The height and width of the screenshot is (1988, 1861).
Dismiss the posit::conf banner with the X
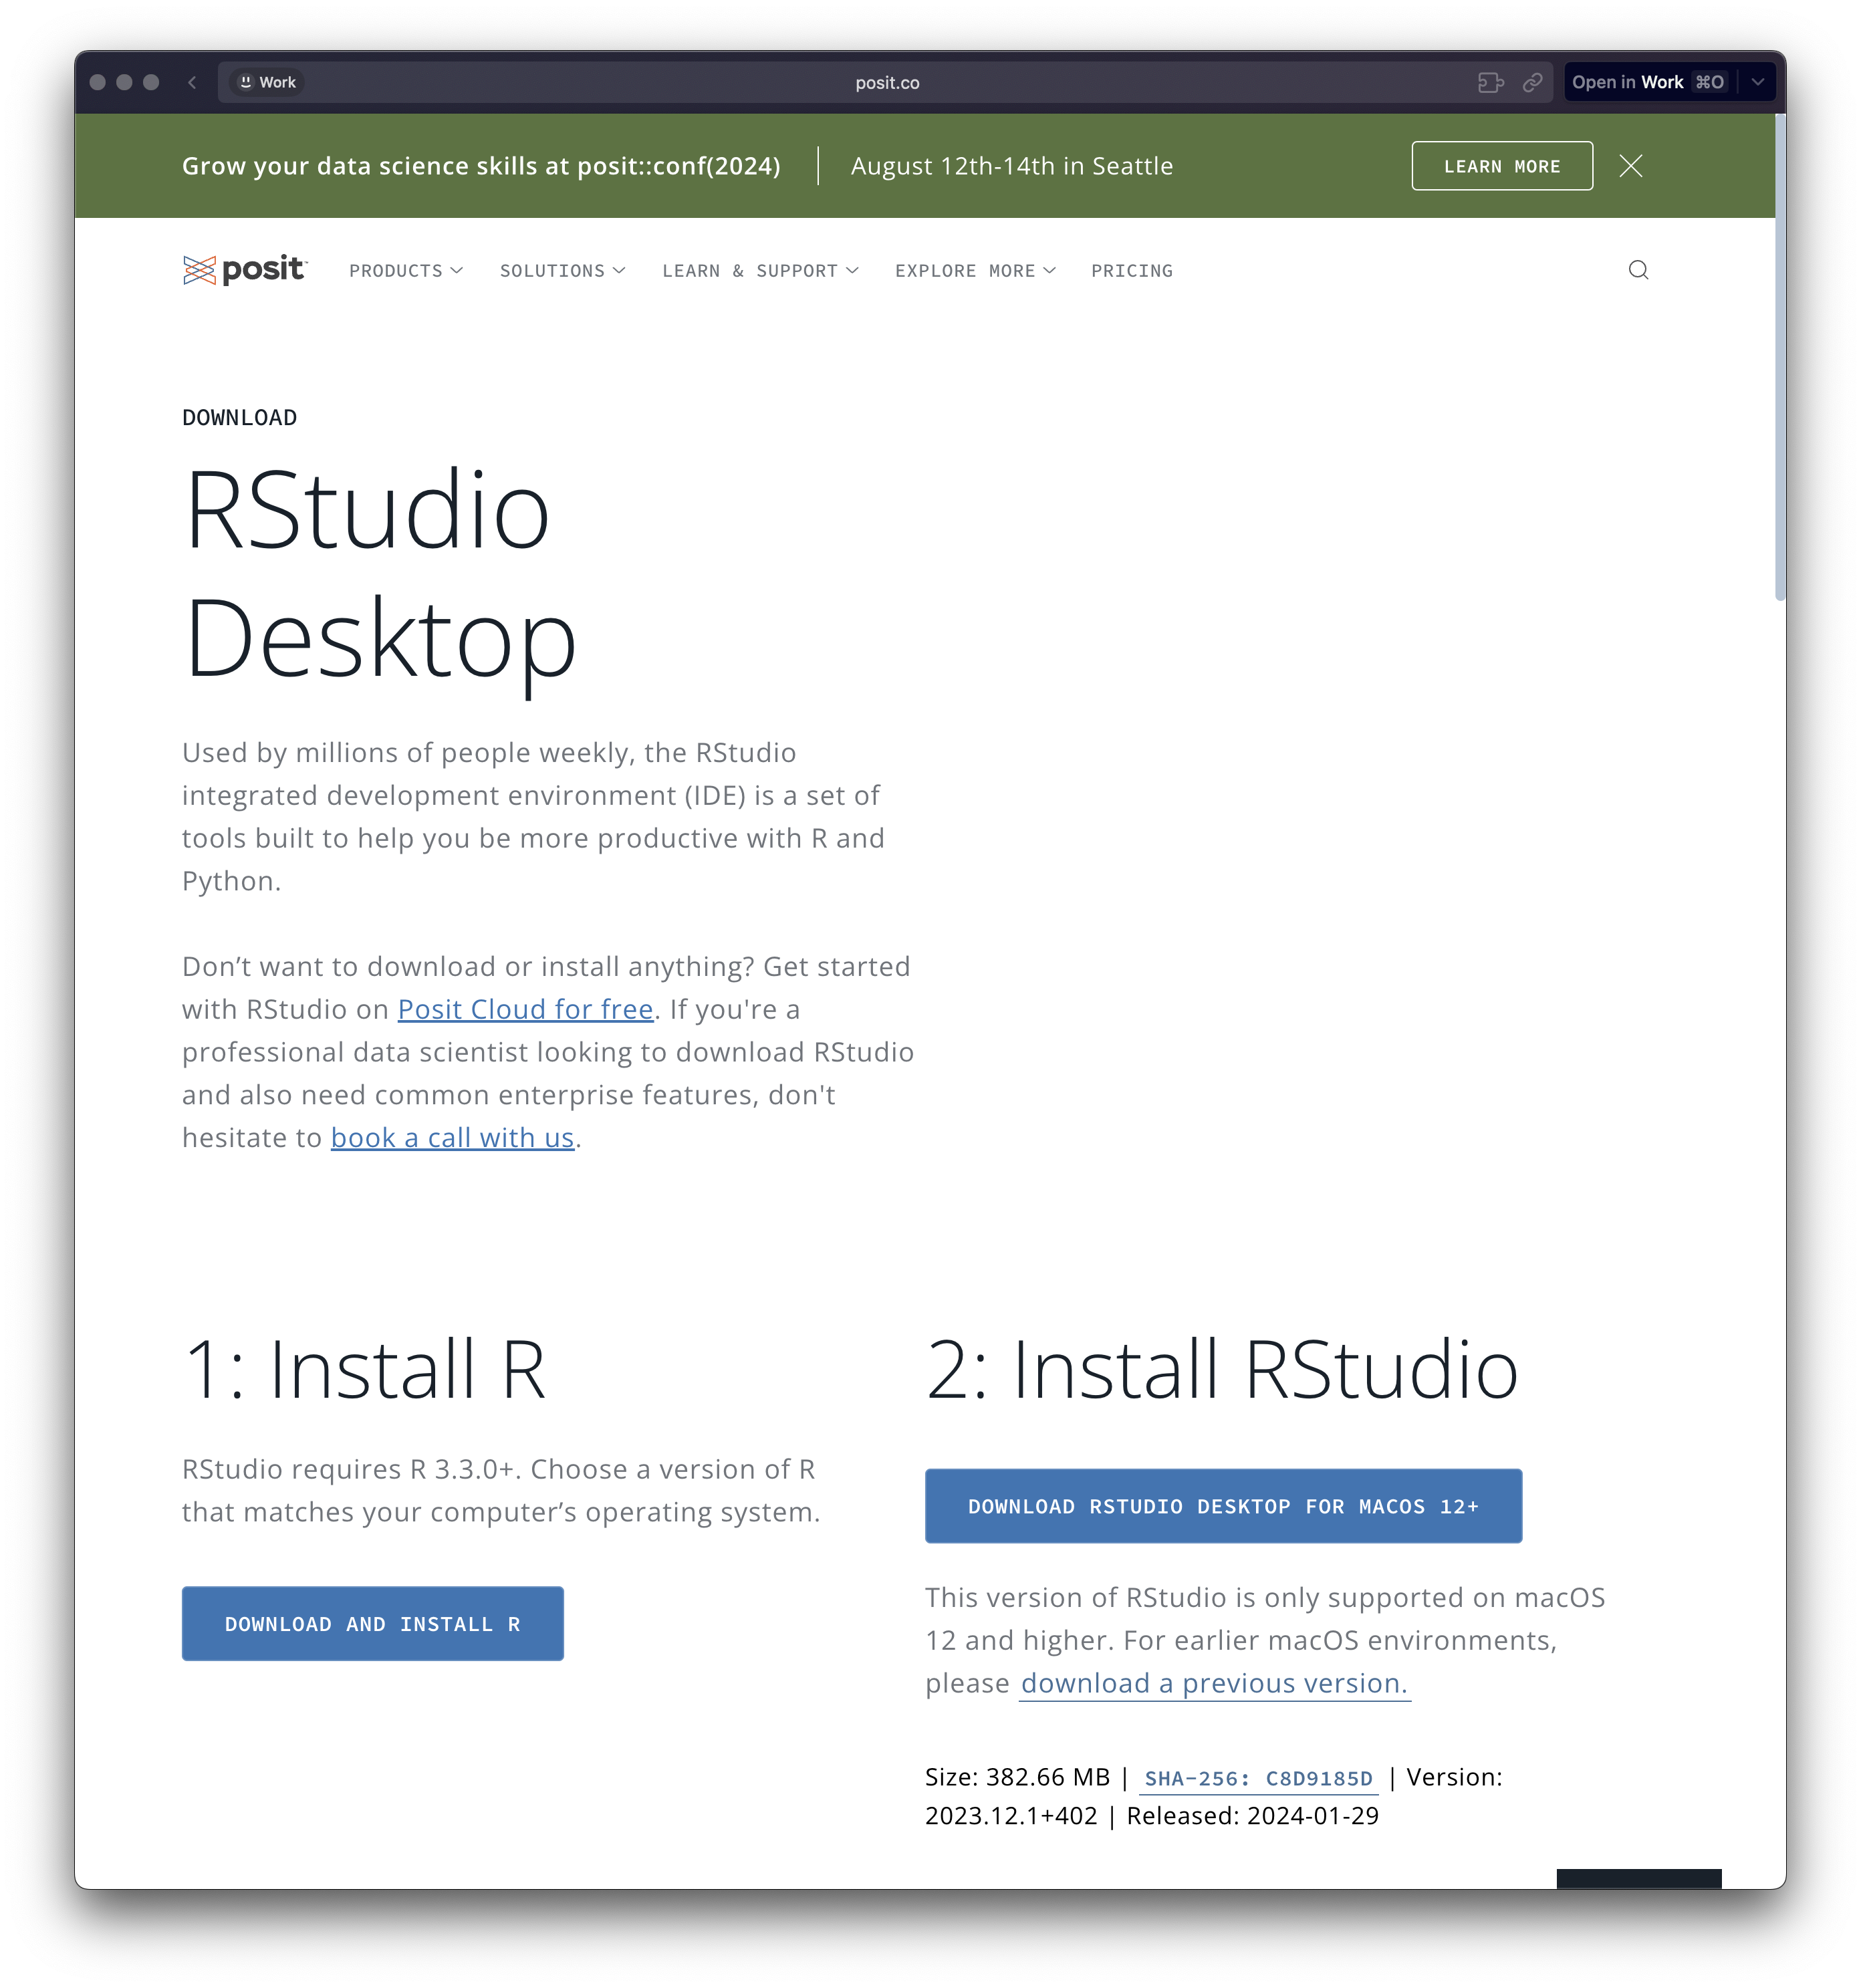[1631, 166]
